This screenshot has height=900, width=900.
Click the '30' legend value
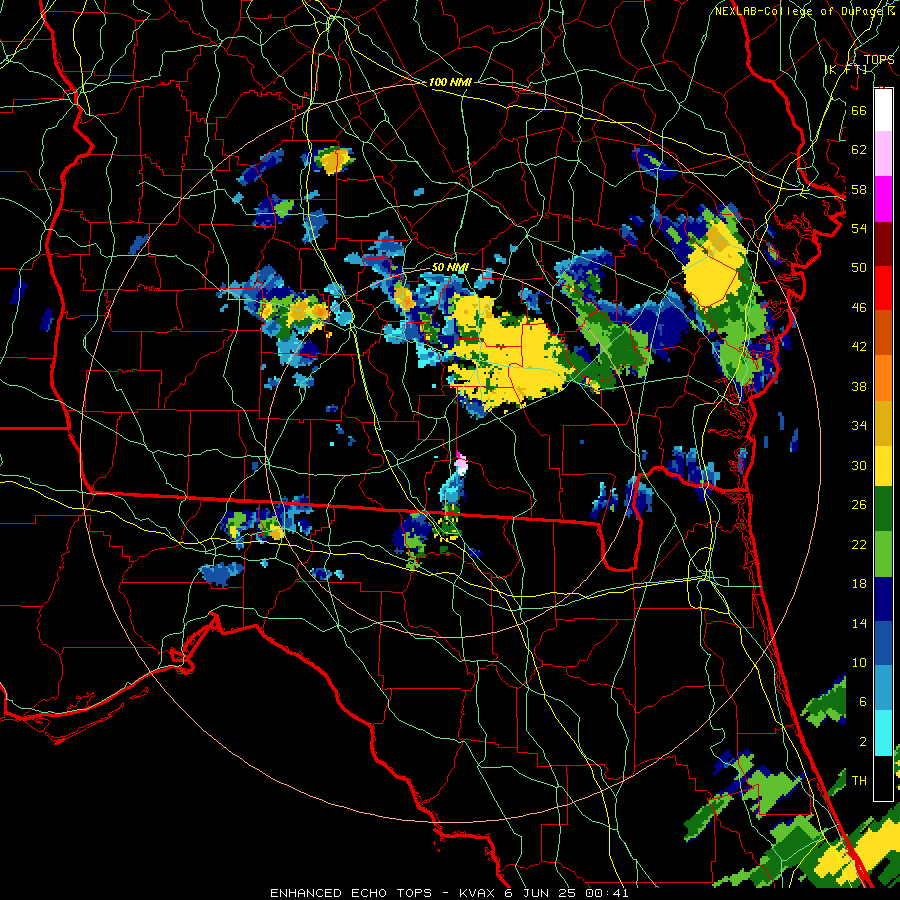click(x=859, y=465)
